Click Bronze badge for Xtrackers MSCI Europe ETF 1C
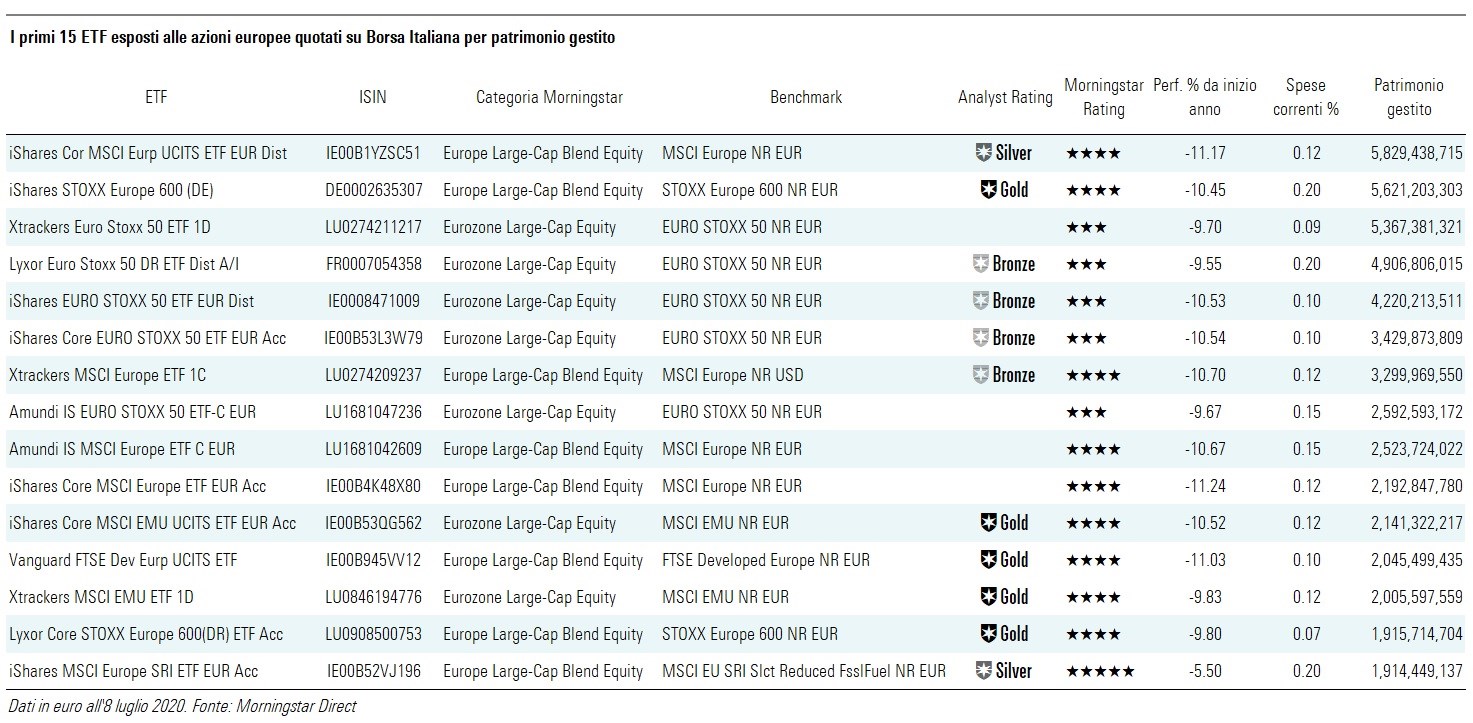Screen dimensions: 1473x723 (x=1004, y=375)
